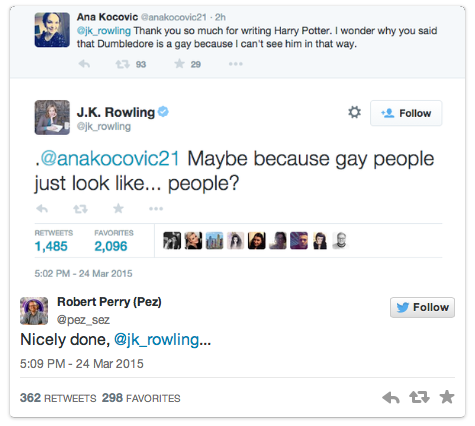Viewport: 475px width, 426px height.
Task: Follow J.K. Rowling
Action: 406,113
